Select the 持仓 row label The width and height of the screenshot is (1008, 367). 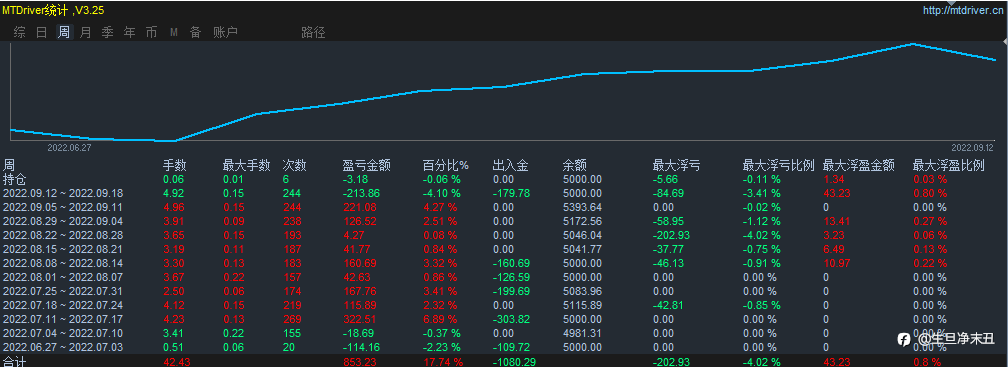click(15, 179)
